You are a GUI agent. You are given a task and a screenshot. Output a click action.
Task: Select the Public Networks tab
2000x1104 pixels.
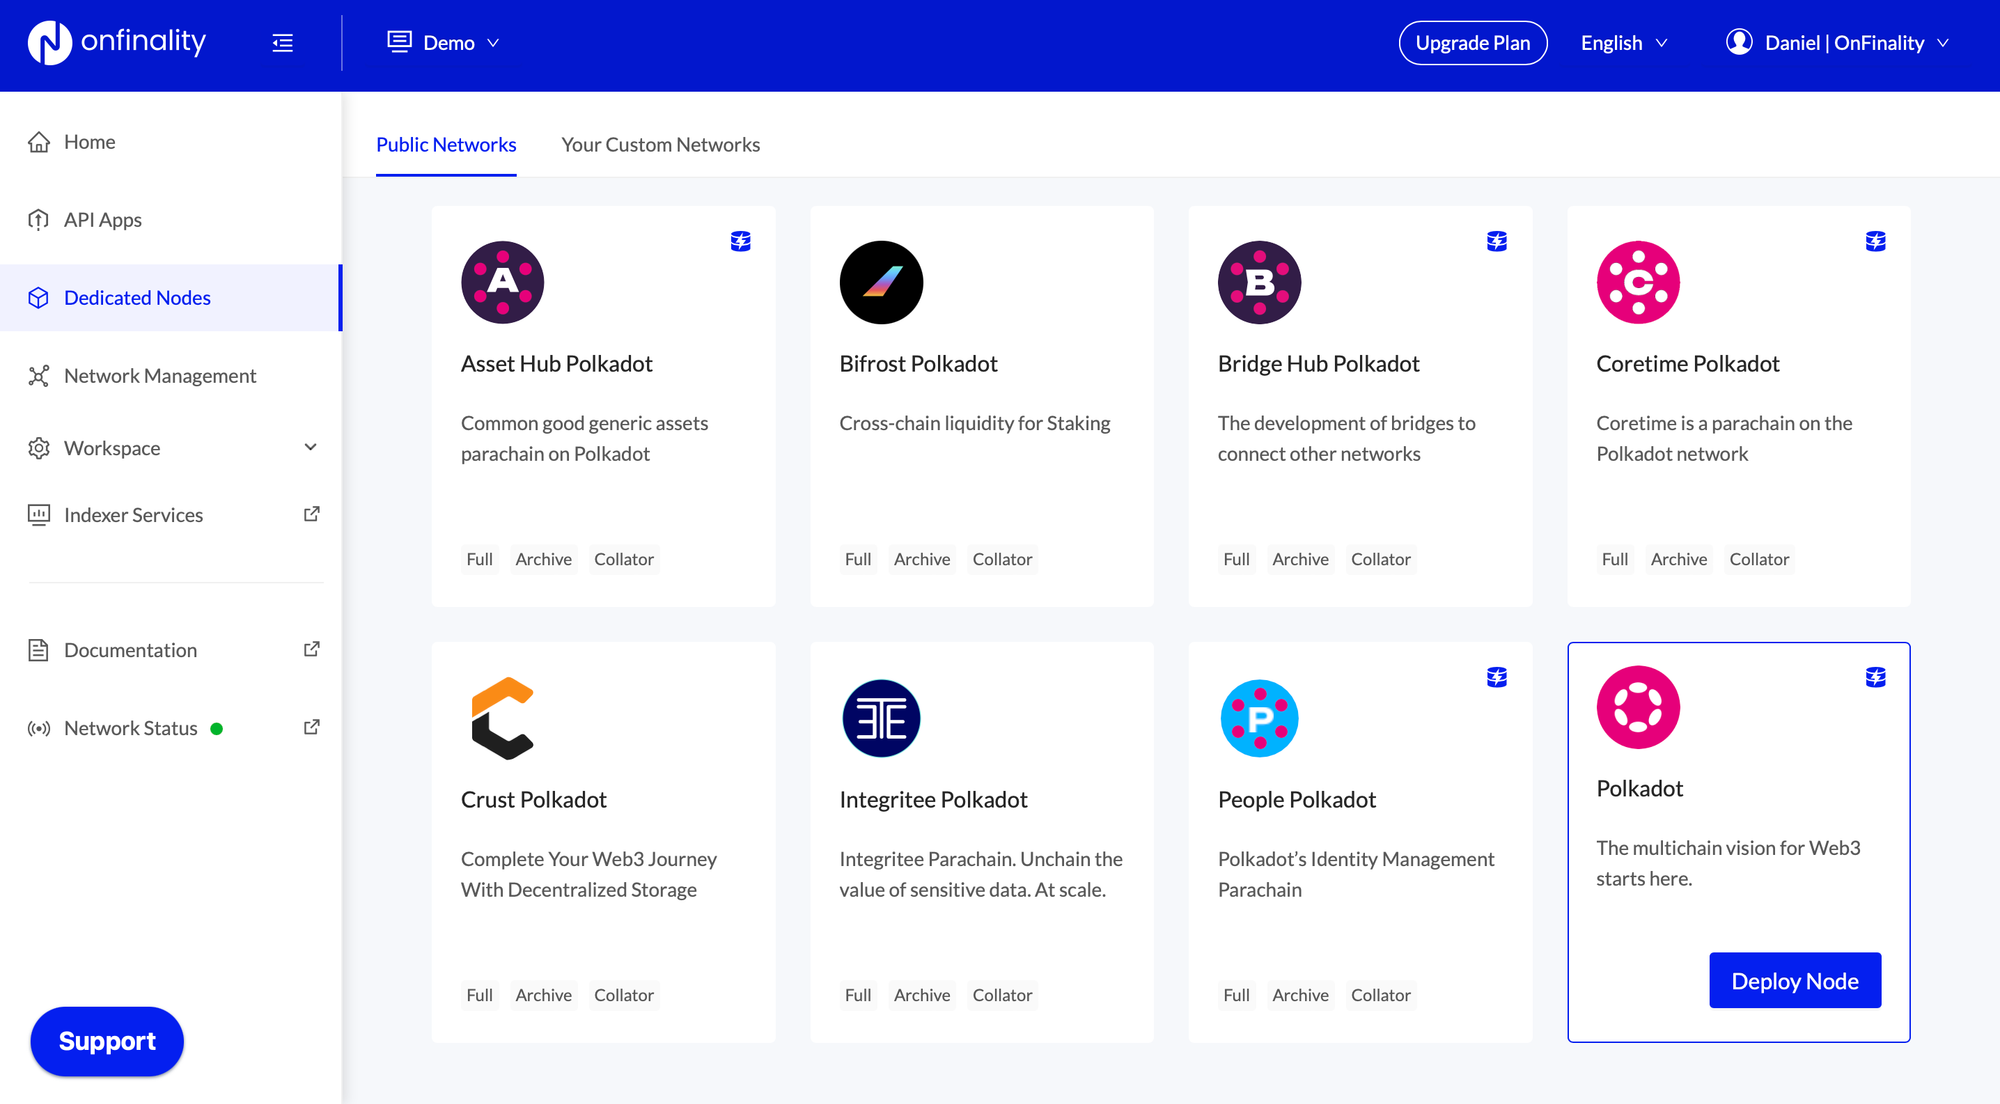click(x=446, y=144)
